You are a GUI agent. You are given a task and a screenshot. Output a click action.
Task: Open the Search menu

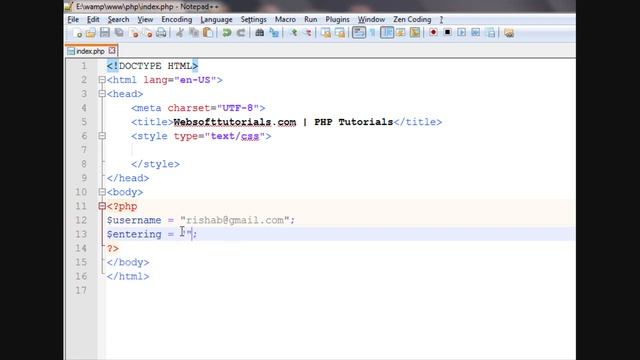pyautogui.click(x=118, y=19)
